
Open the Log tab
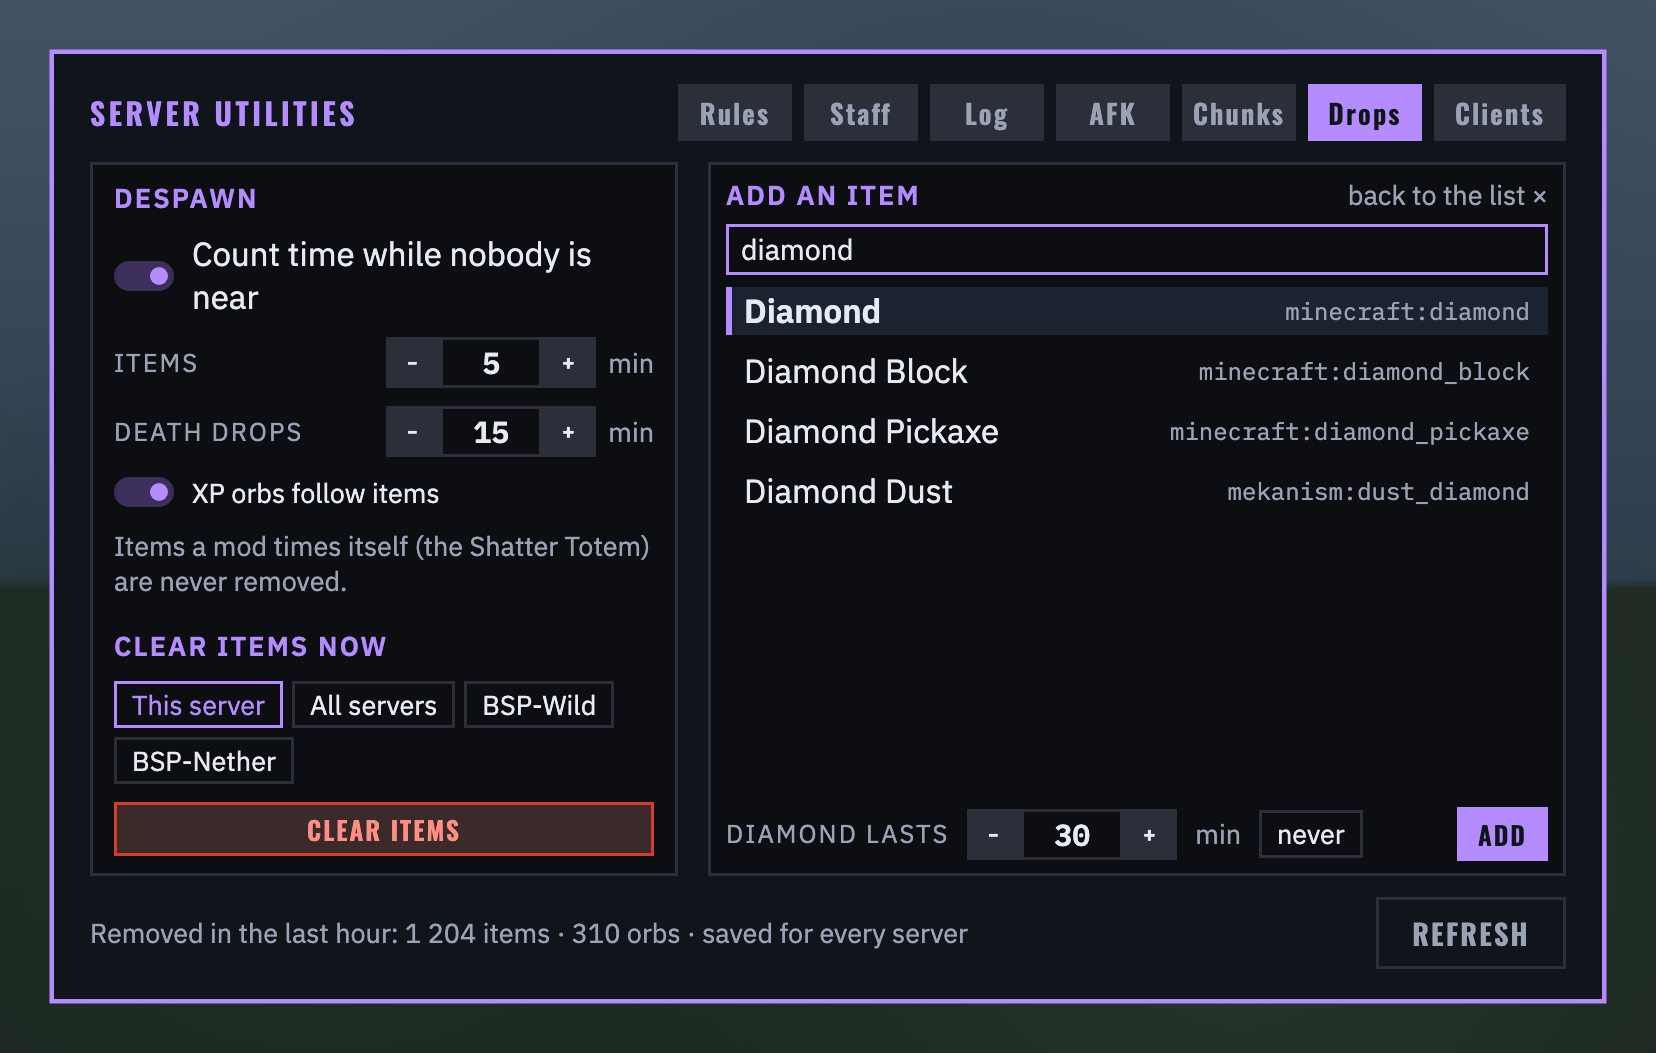click(987, 113)
